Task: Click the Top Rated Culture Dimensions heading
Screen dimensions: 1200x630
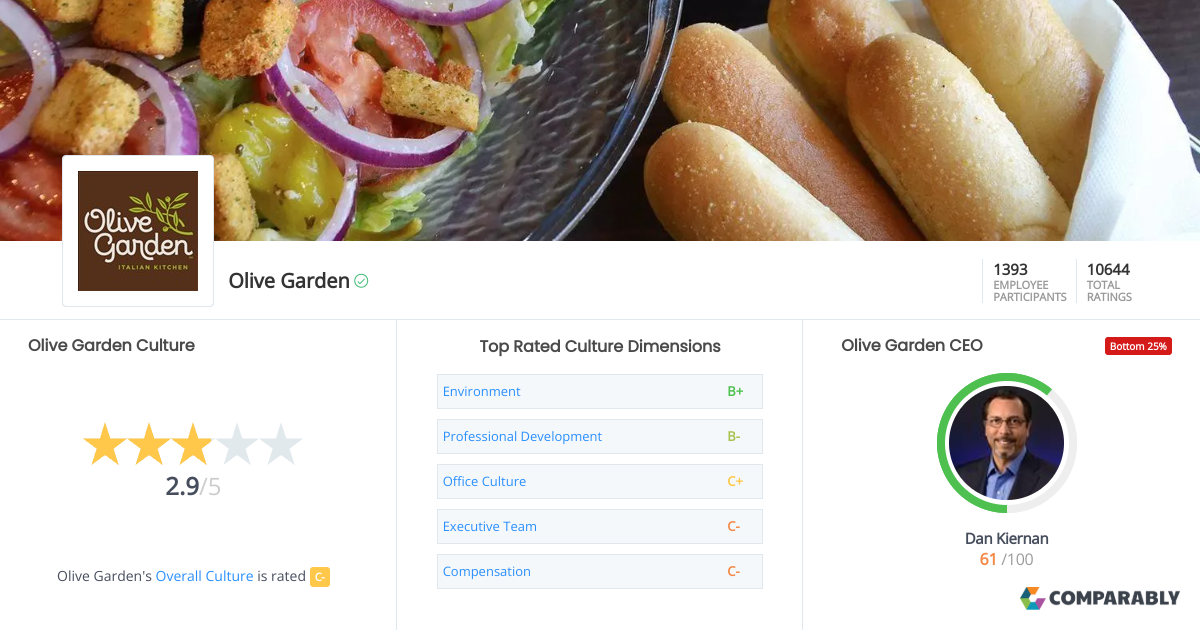Action: pos(599,346)
